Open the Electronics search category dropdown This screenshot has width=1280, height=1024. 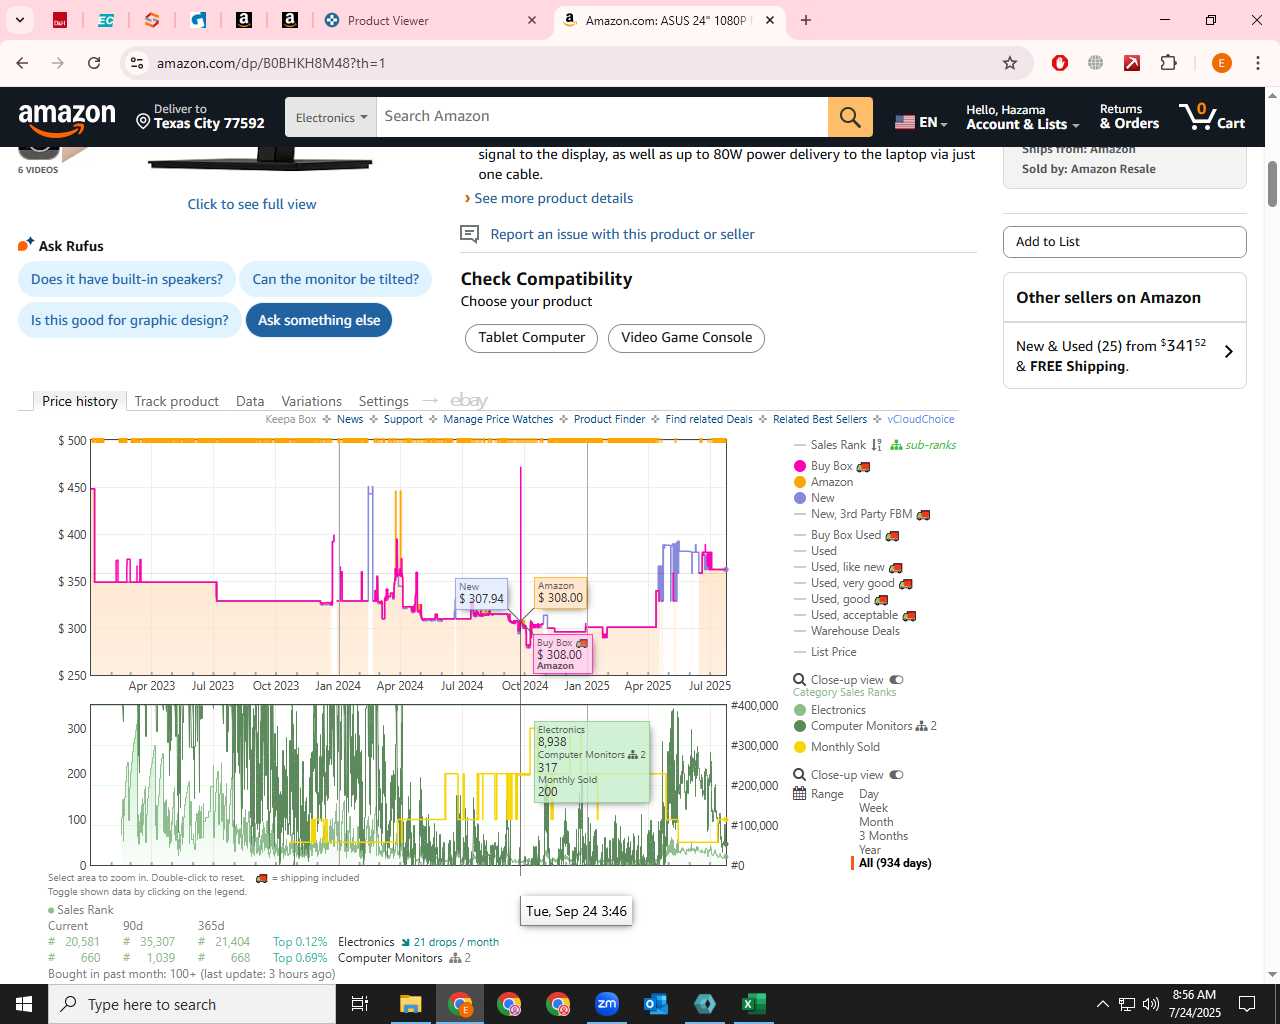coord(331,117)
